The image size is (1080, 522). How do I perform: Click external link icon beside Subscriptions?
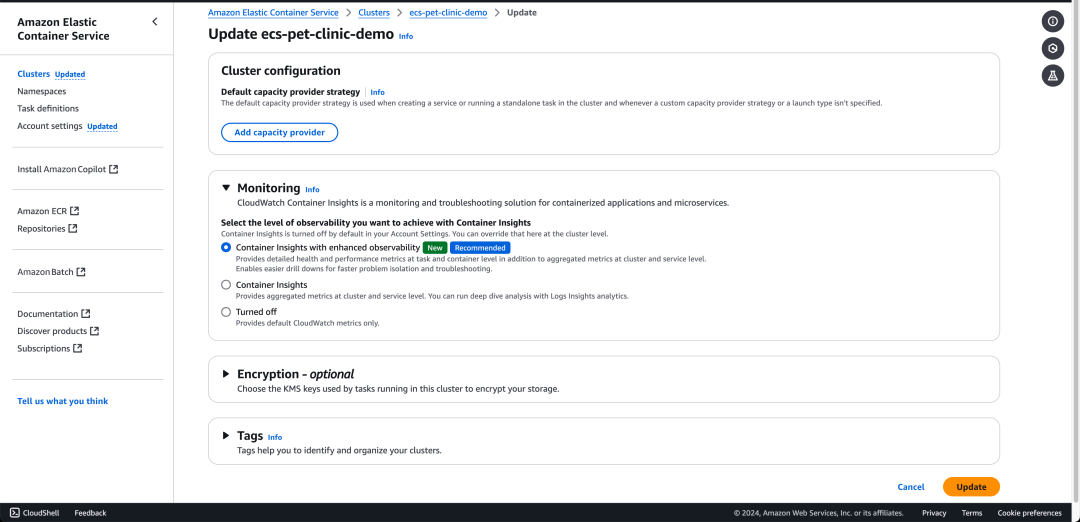point(78,348)
